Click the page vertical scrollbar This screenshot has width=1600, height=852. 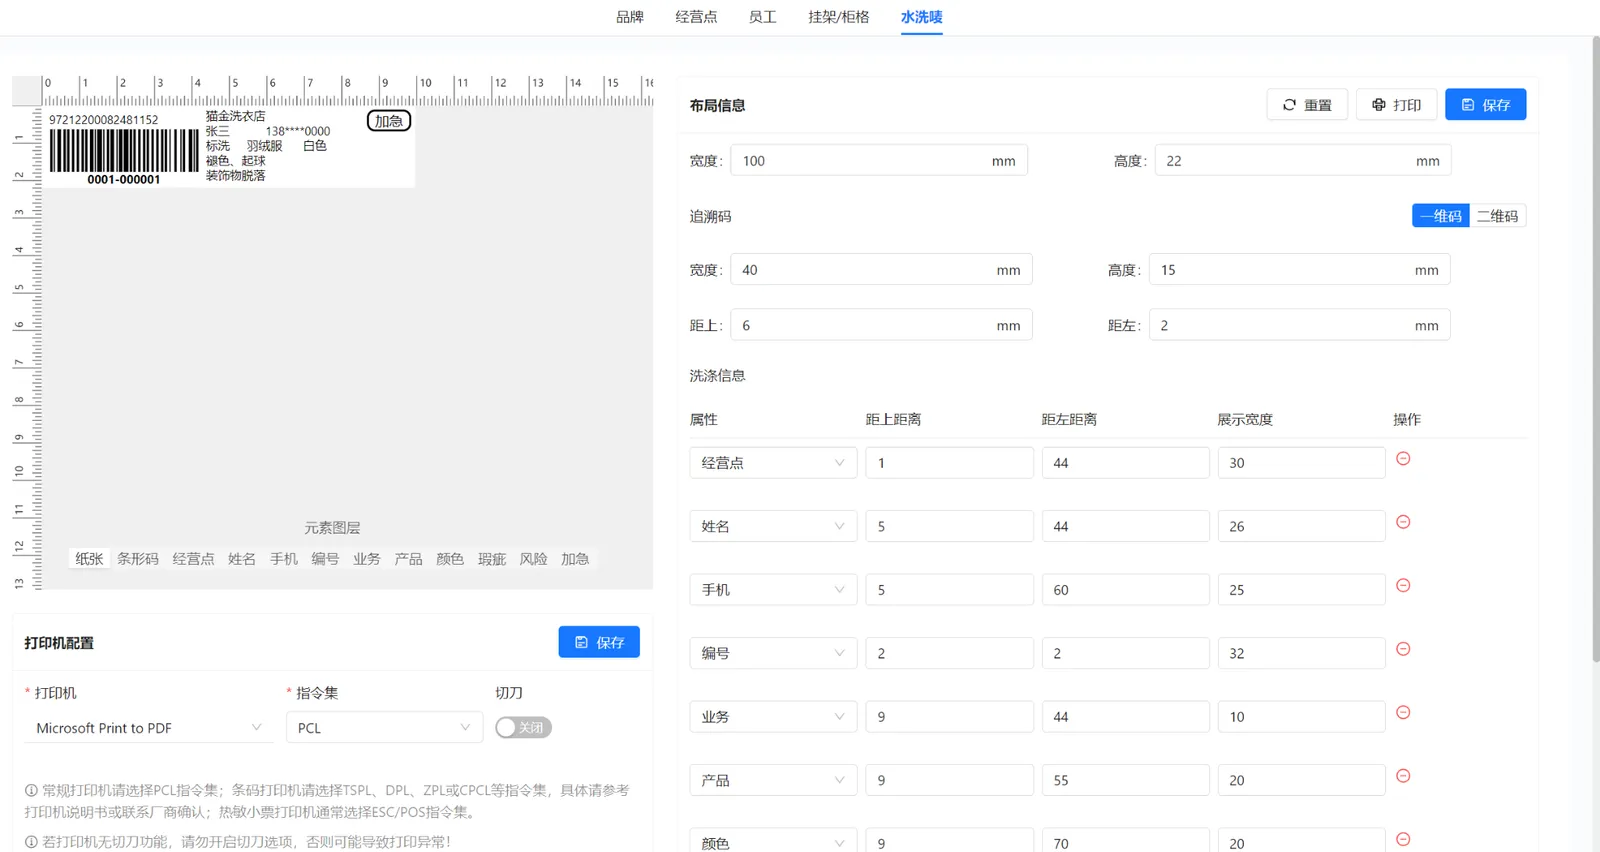[1595, 350]
